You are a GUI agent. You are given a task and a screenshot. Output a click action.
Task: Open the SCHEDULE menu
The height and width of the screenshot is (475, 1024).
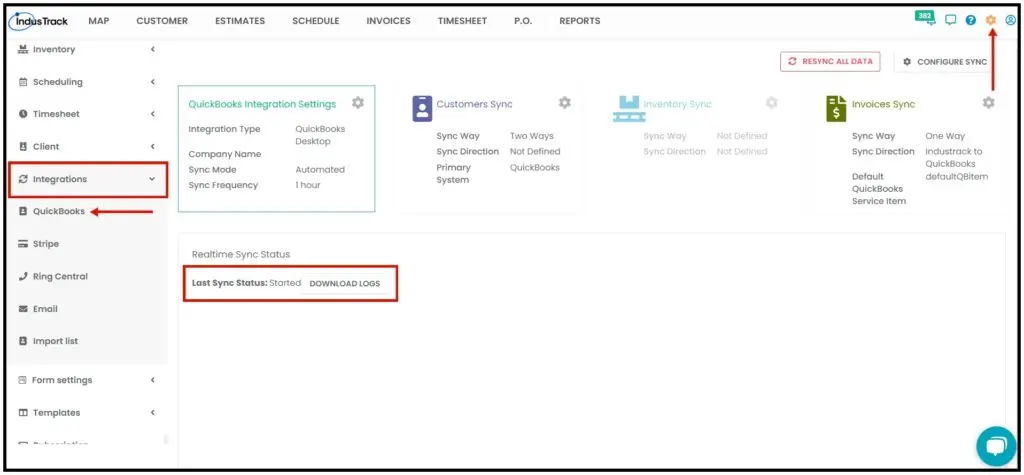point(315,21)
